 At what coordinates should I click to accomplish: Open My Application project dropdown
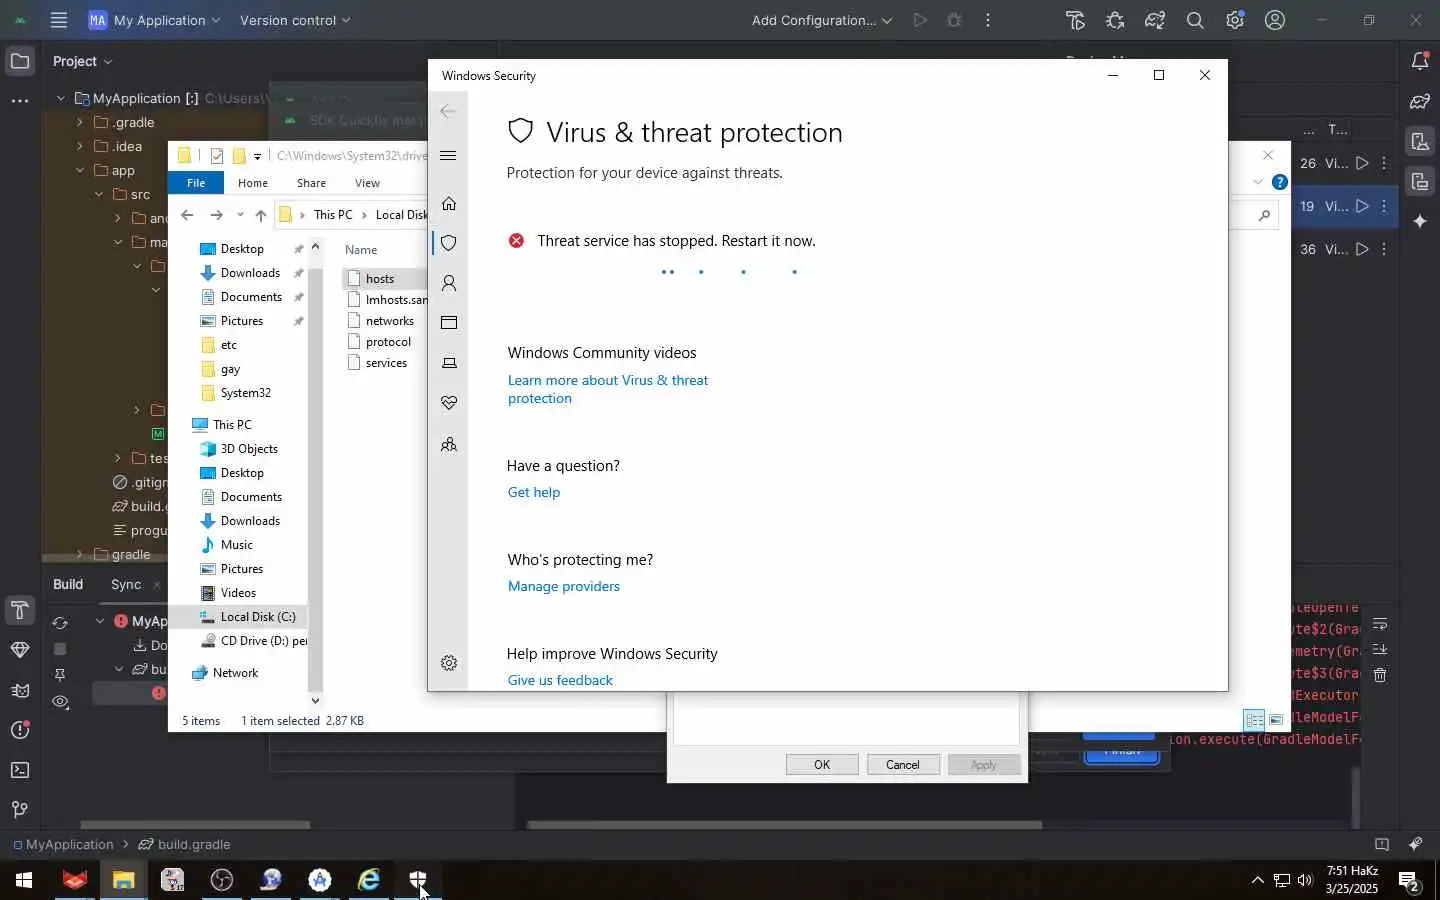click(154, 20)
